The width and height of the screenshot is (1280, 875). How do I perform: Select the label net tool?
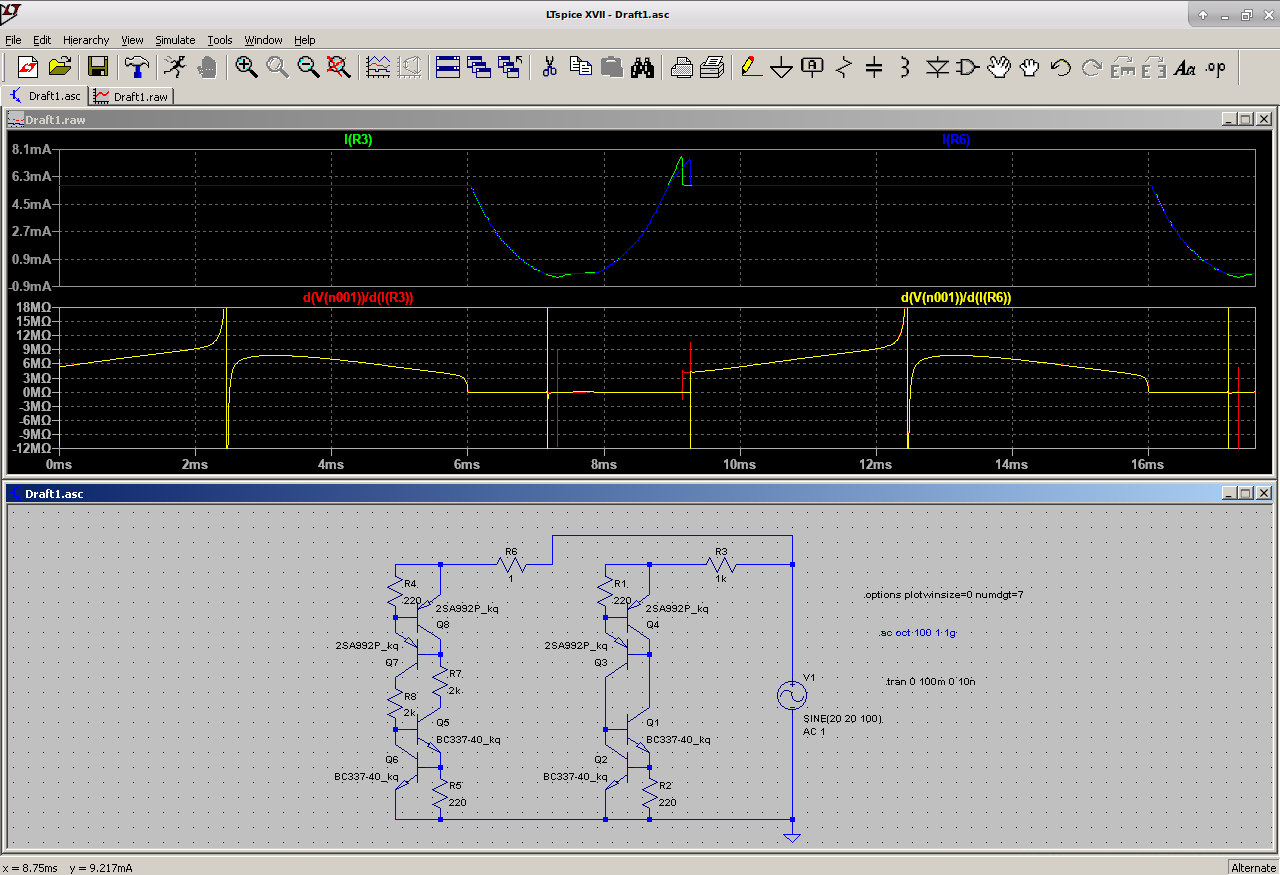pyautogui.click(x=813, y=67)
